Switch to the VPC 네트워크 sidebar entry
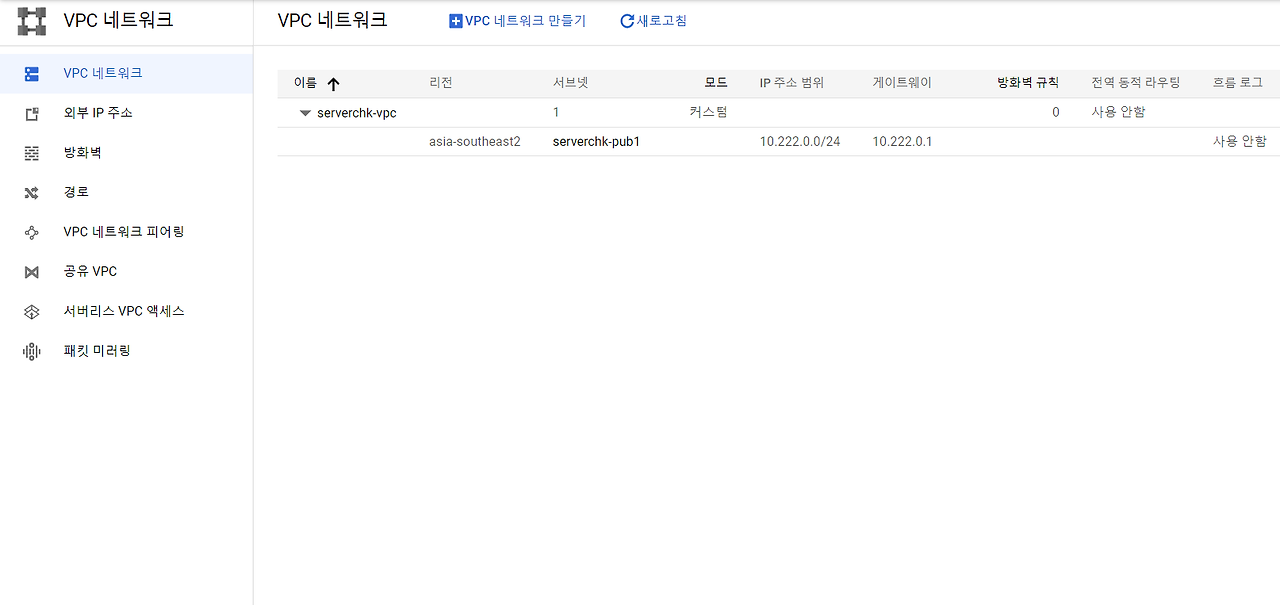 tap(100, 72)
